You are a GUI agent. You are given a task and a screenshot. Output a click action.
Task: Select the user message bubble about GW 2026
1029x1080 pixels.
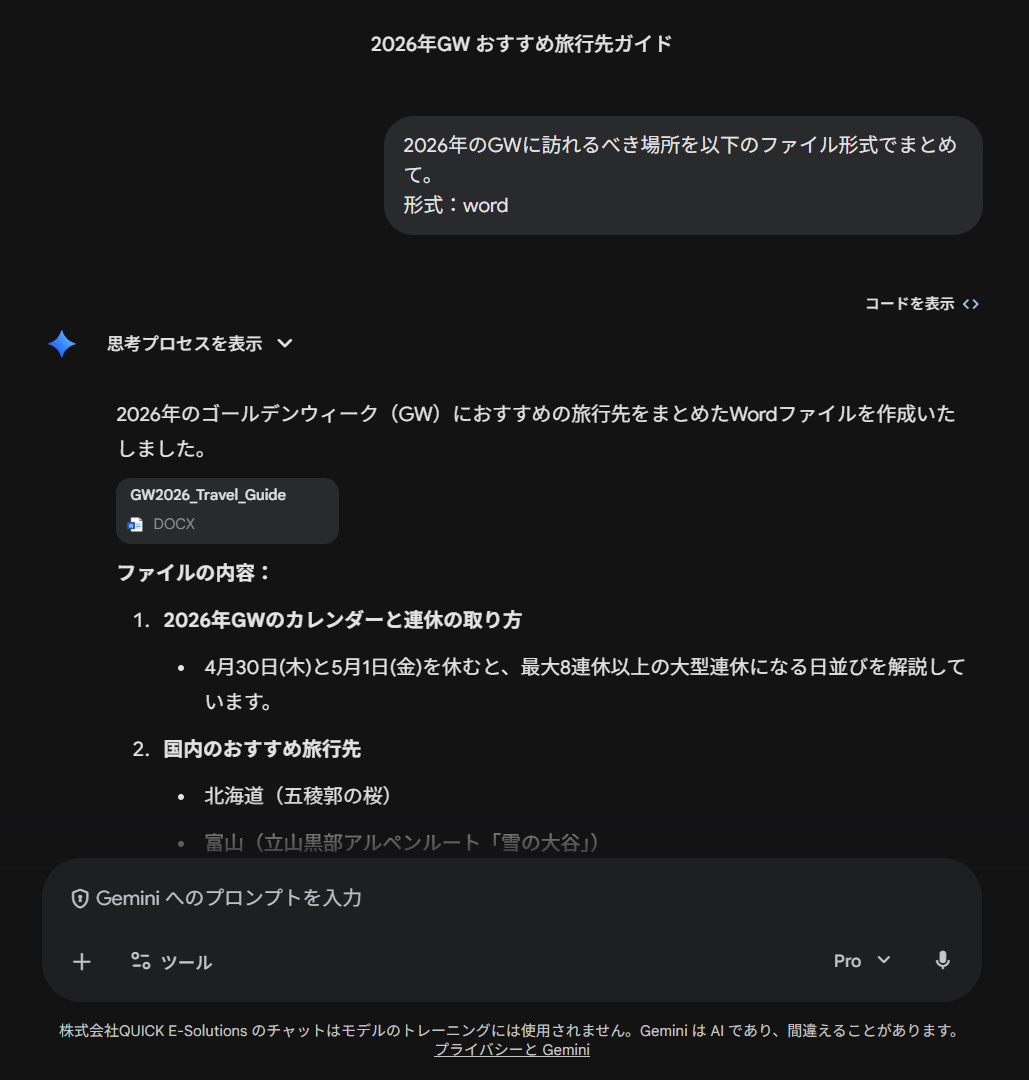click(683, 176)
